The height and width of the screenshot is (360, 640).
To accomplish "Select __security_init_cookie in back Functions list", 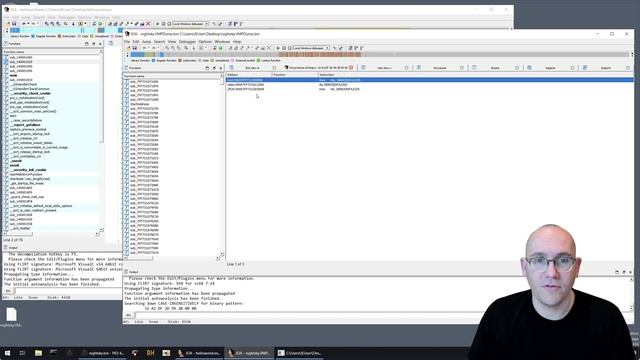I will pos(28,170).
